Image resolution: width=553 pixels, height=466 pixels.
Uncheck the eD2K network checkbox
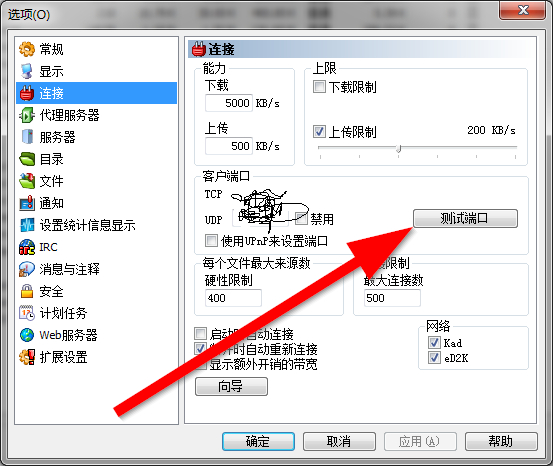tap(434, 358)
